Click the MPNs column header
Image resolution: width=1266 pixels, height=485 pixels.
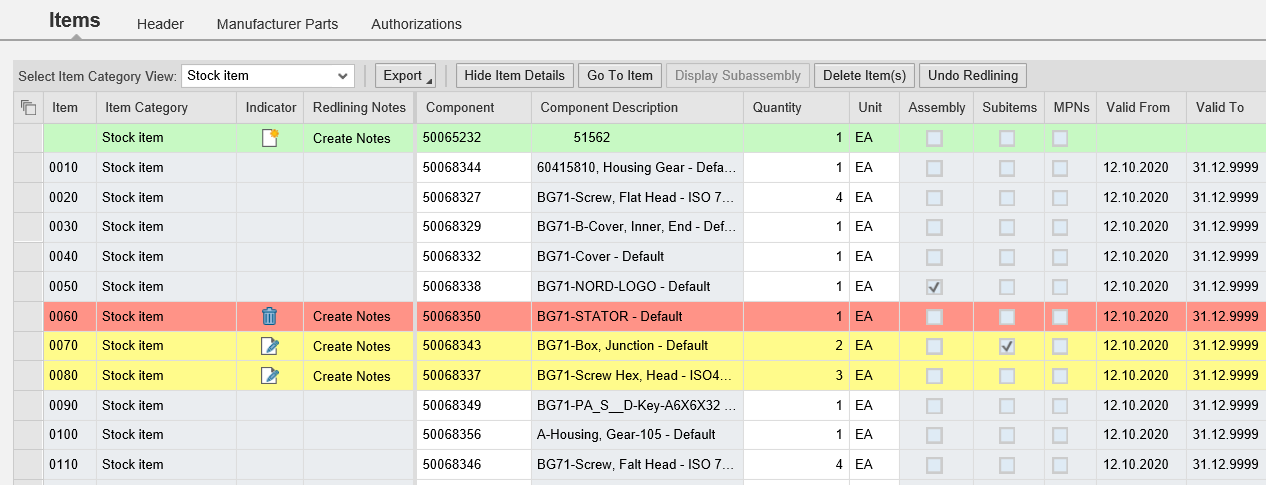(x=1069, y=108)
